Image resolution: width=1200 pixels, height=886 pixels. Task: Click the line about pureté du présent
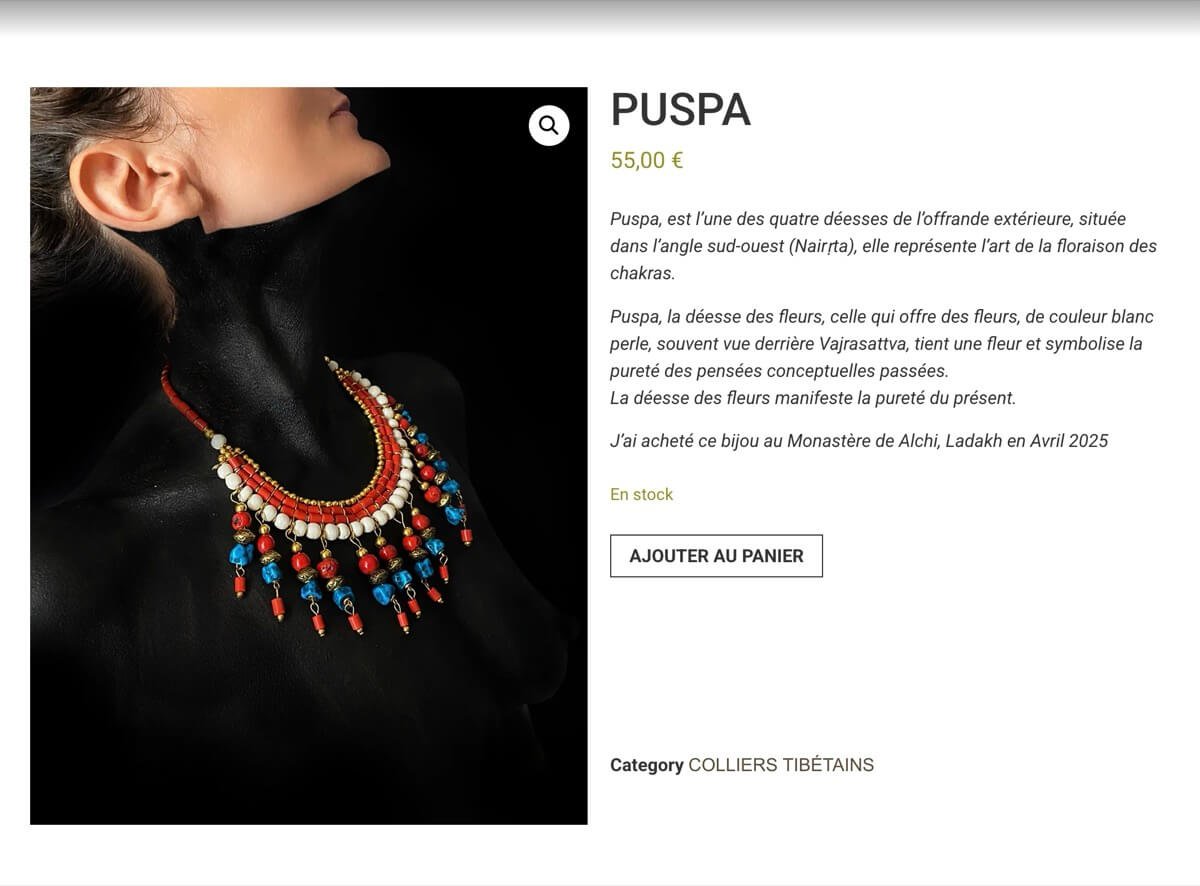(x=812, y=398)
